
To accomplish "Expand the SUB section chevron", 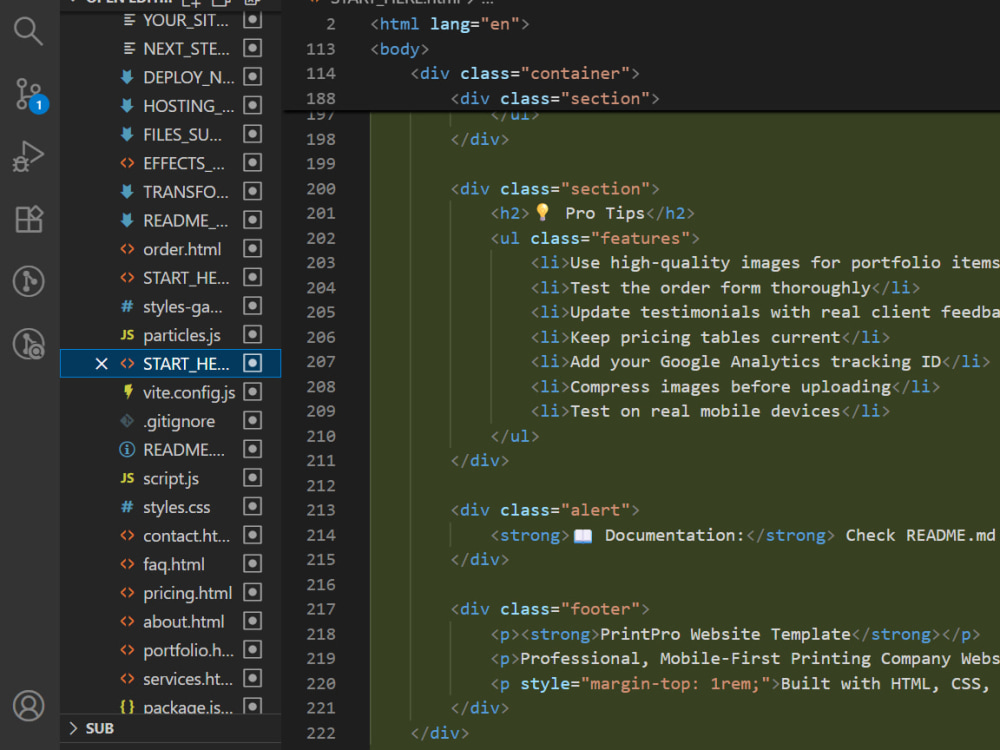I will point(73,728).
